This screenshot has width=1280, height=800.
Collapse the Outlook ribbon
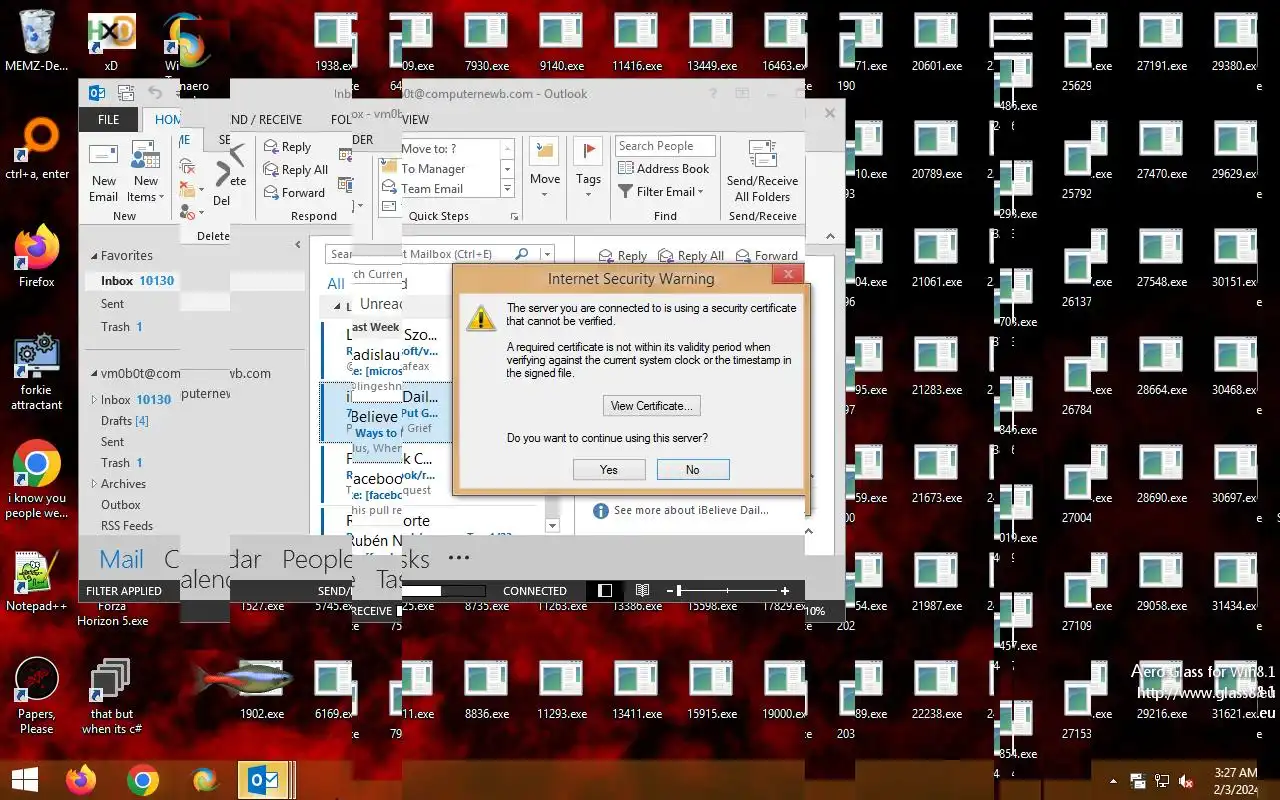[x=830, y=237]
